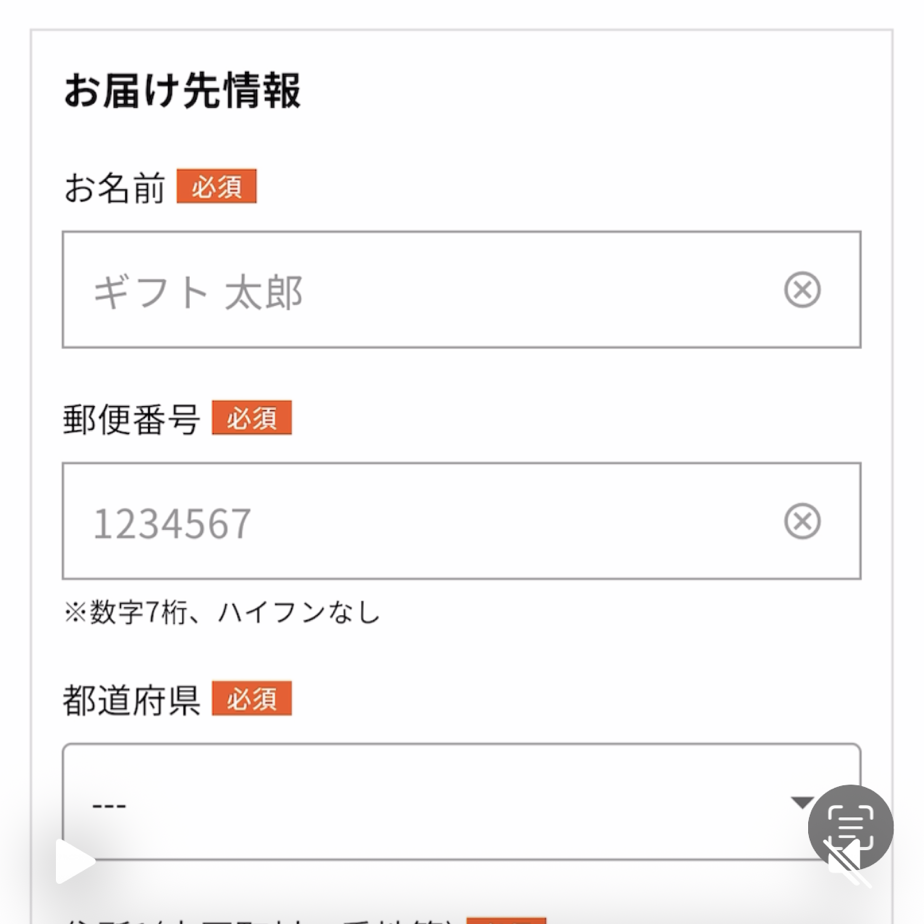Viewport: 924px width, 924px height.
Task: Click the お届け先情報 section heading
Action: pyautogui.click(x=182, y=91)
